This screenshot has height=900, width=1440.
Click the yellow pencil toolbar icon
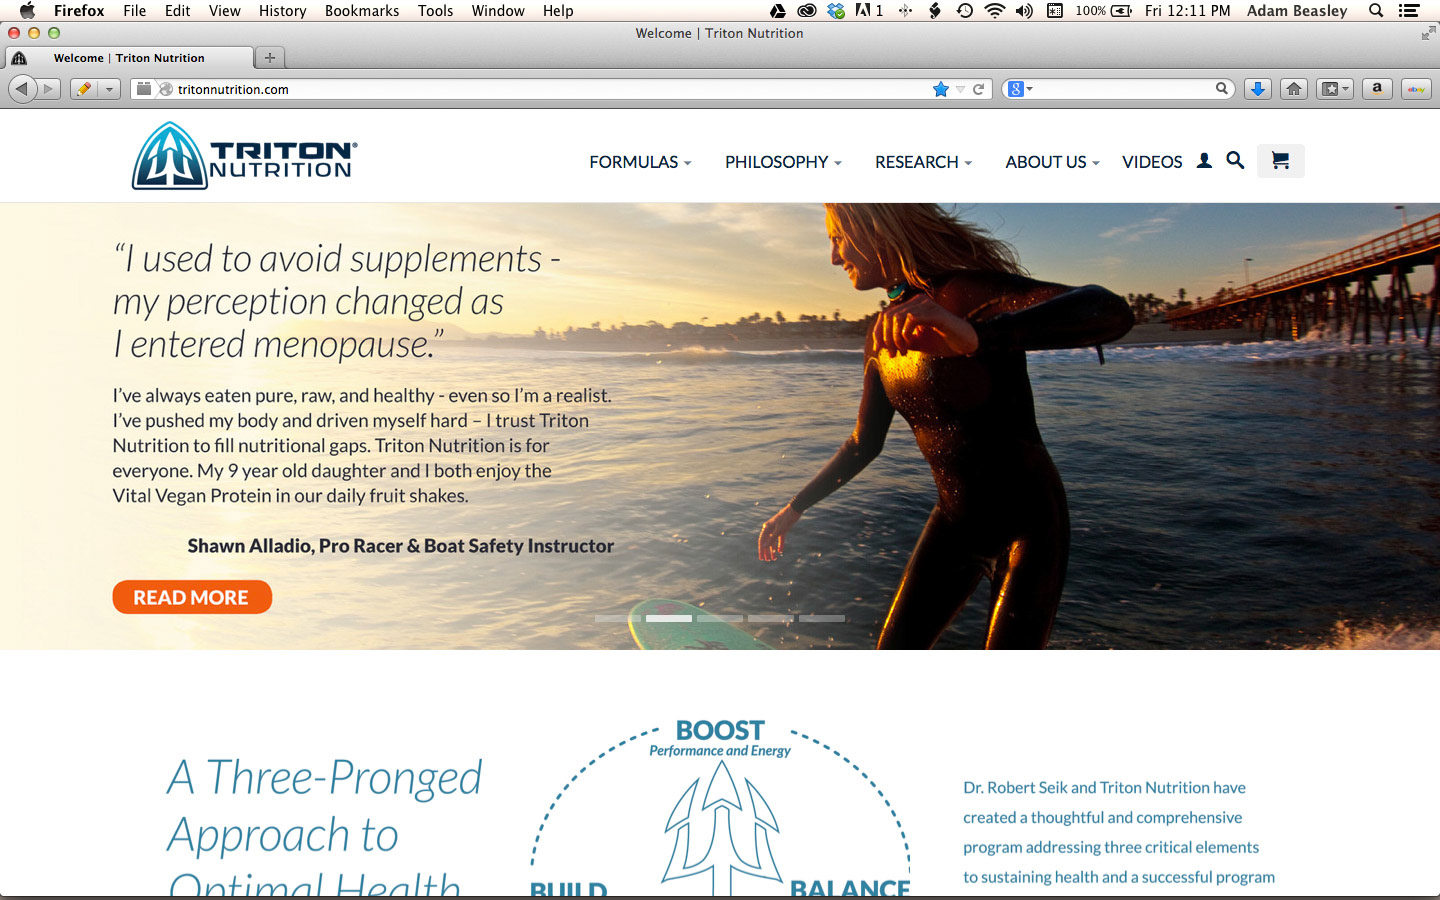click(84, 89)
